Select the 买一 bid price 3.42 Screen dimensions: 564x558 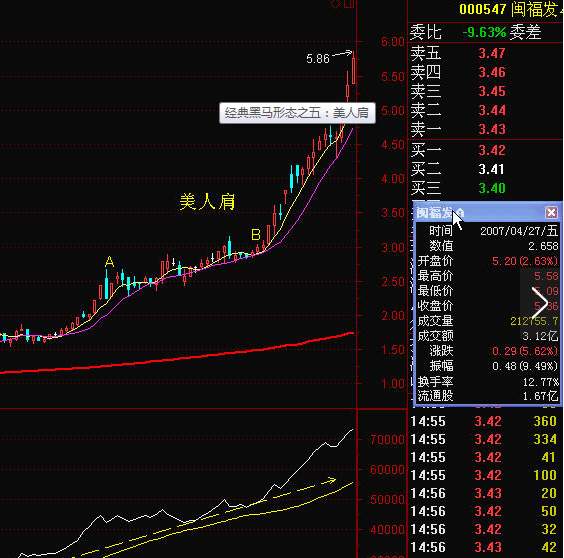point(492,150)
